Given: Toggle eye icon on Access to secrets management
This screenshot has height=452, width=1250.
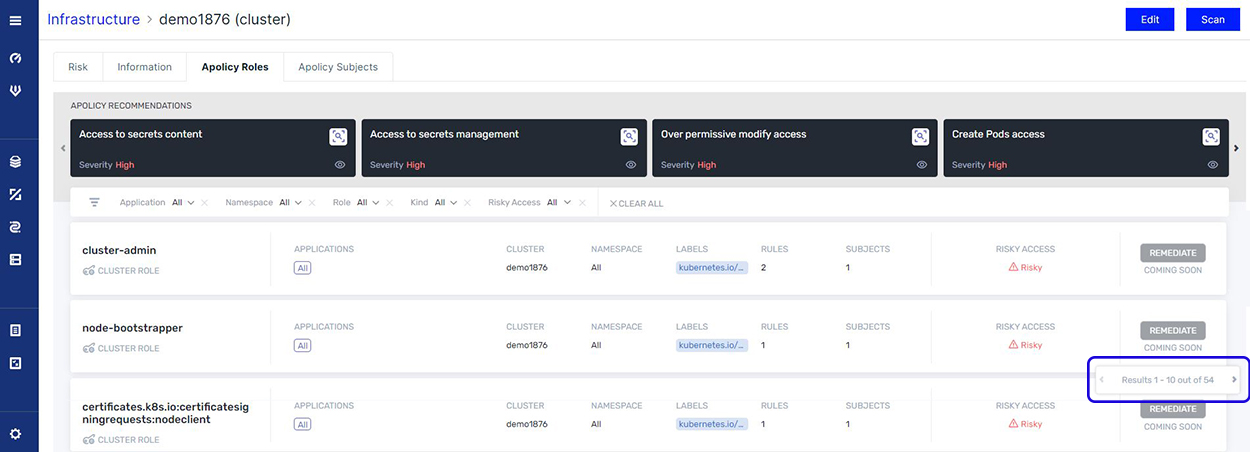Looking at the screenshot, I should pos(631,165).
